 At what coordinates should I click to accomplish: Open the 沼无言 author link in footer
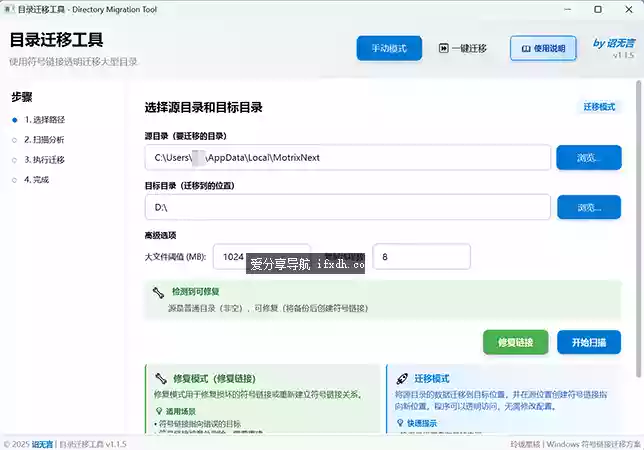click(42, 444)
